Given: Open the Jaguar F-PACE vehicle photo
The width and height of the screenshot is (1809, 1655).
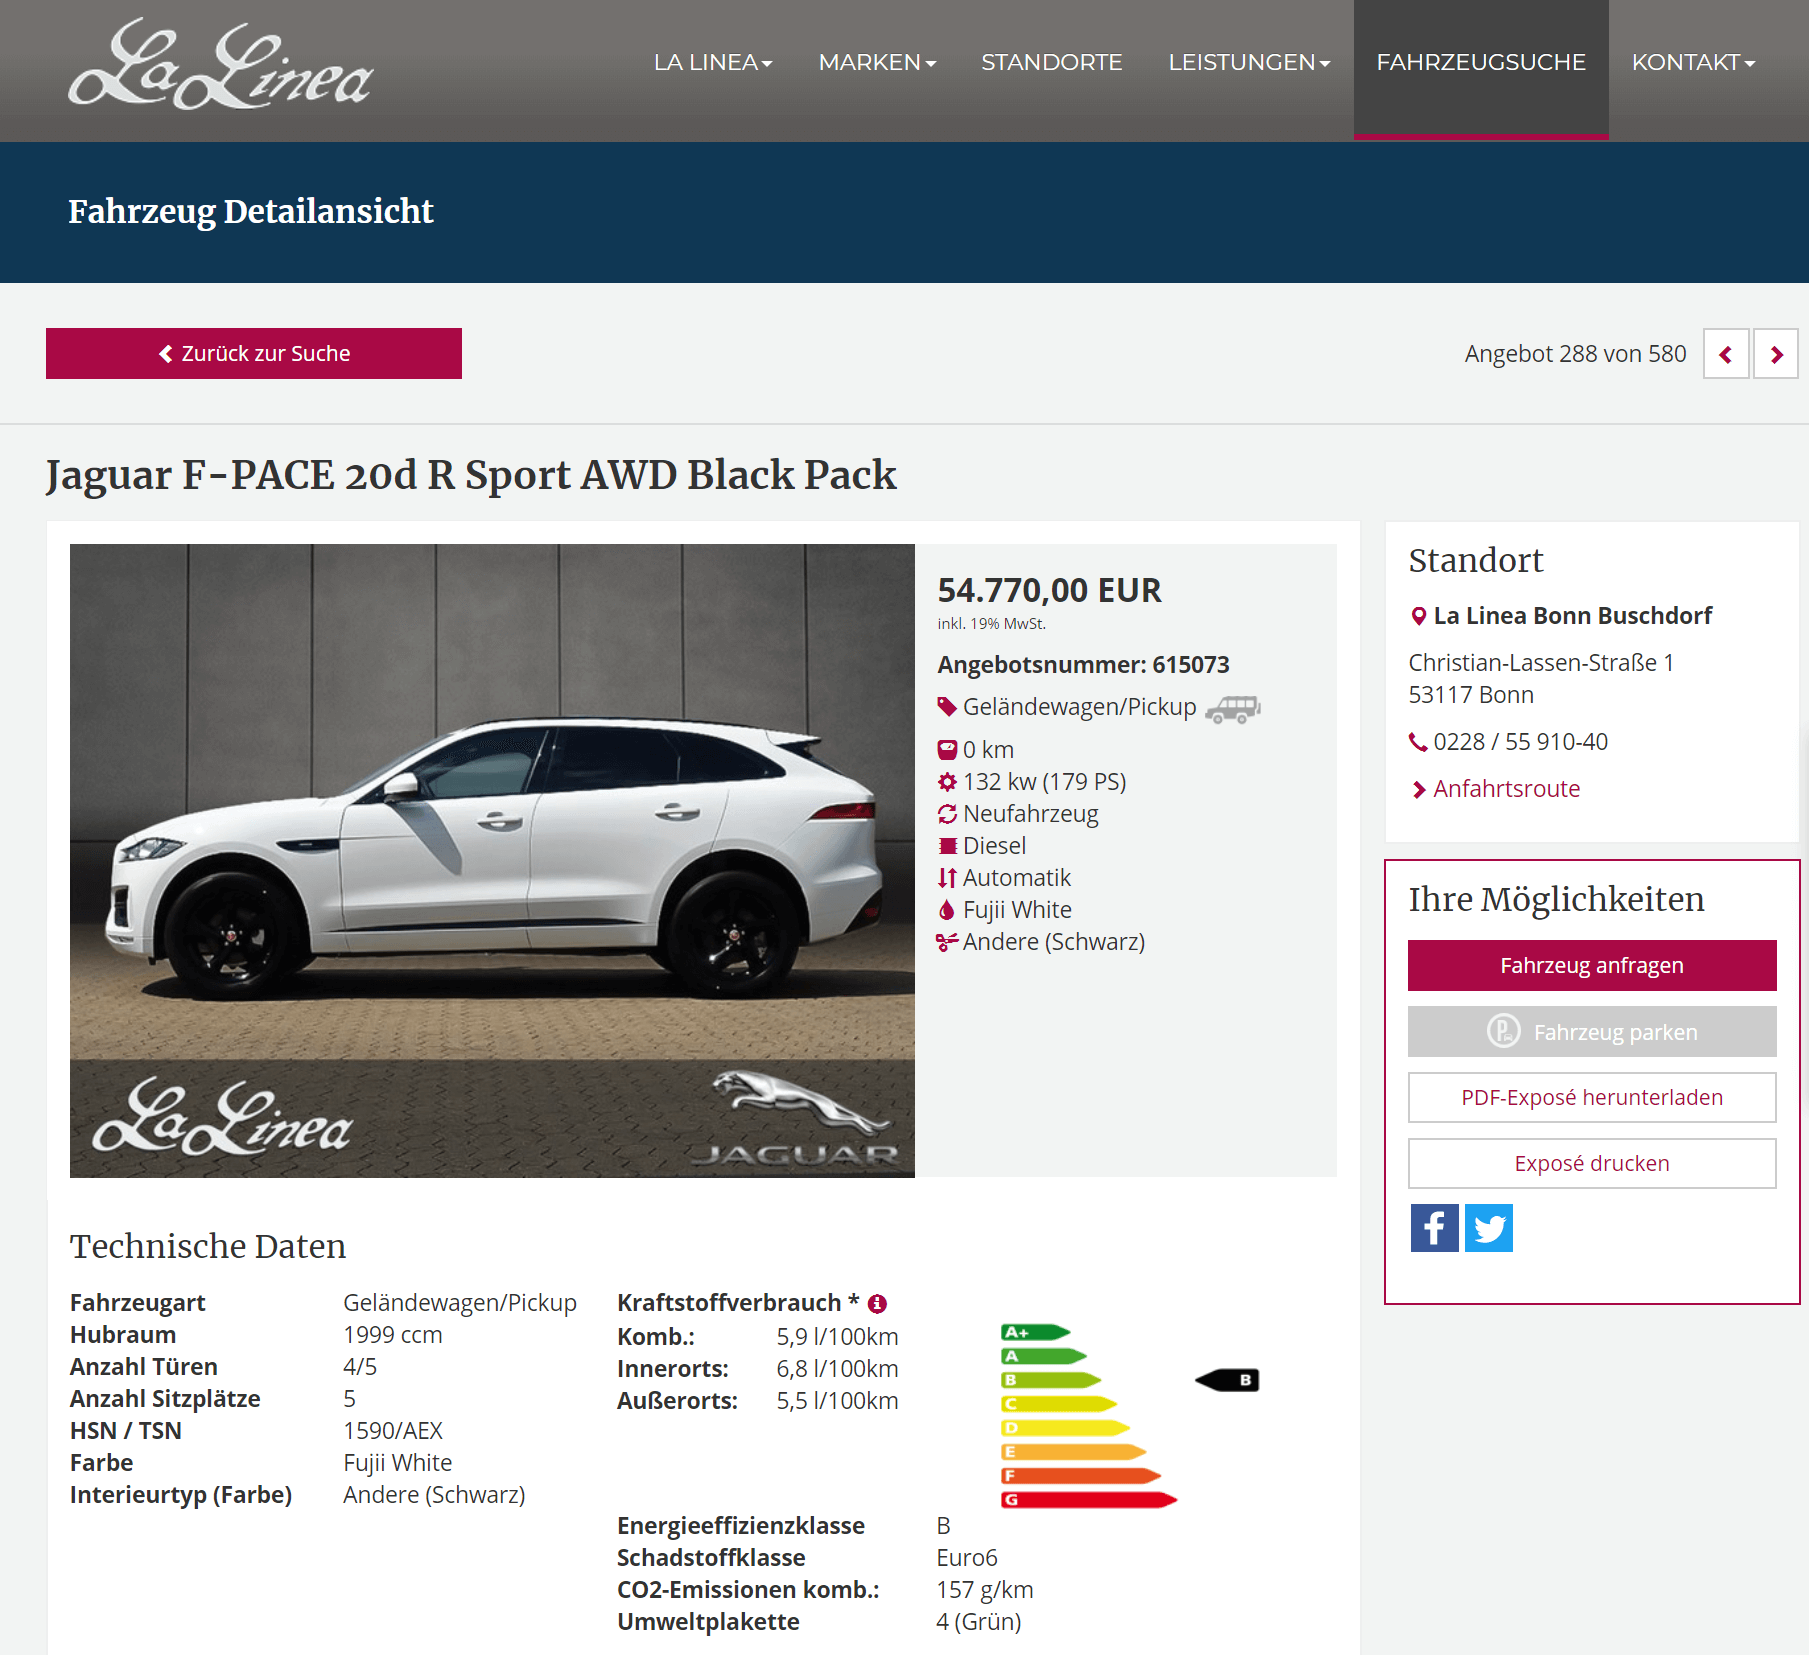Looking at the screenshot, I should (492, 860).
